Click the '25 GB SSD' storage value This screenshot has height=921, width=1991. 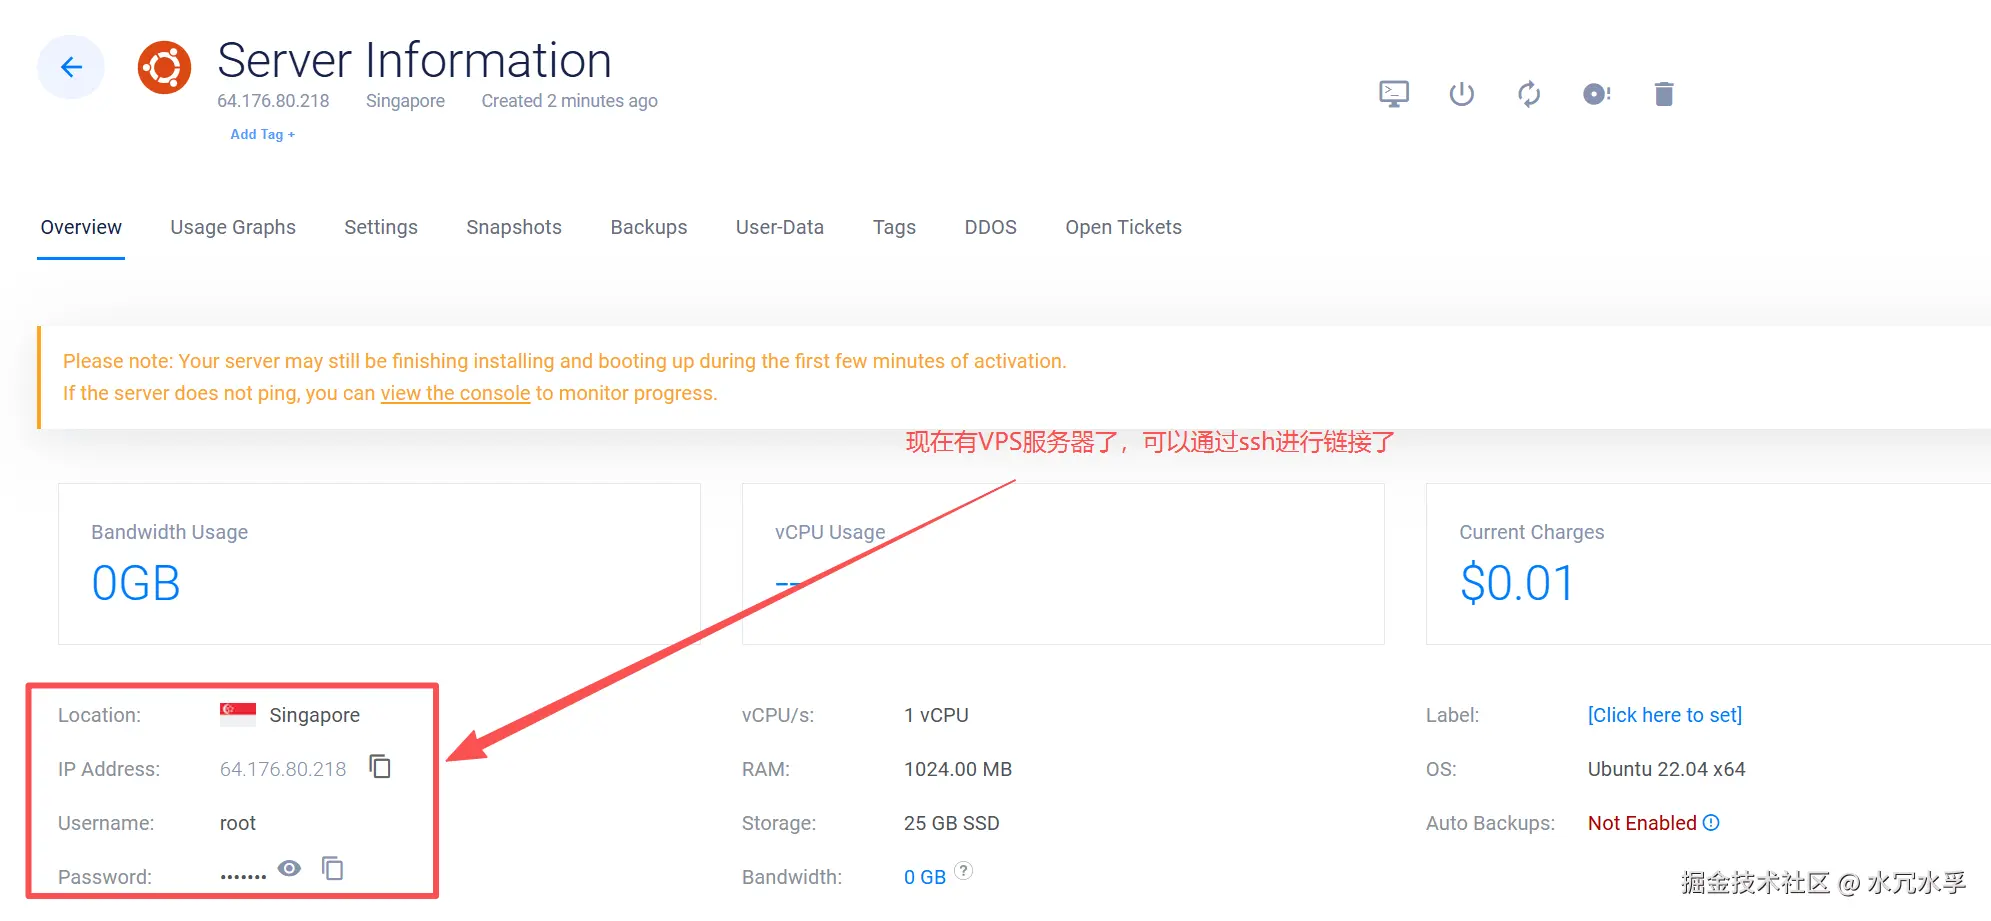952,823
